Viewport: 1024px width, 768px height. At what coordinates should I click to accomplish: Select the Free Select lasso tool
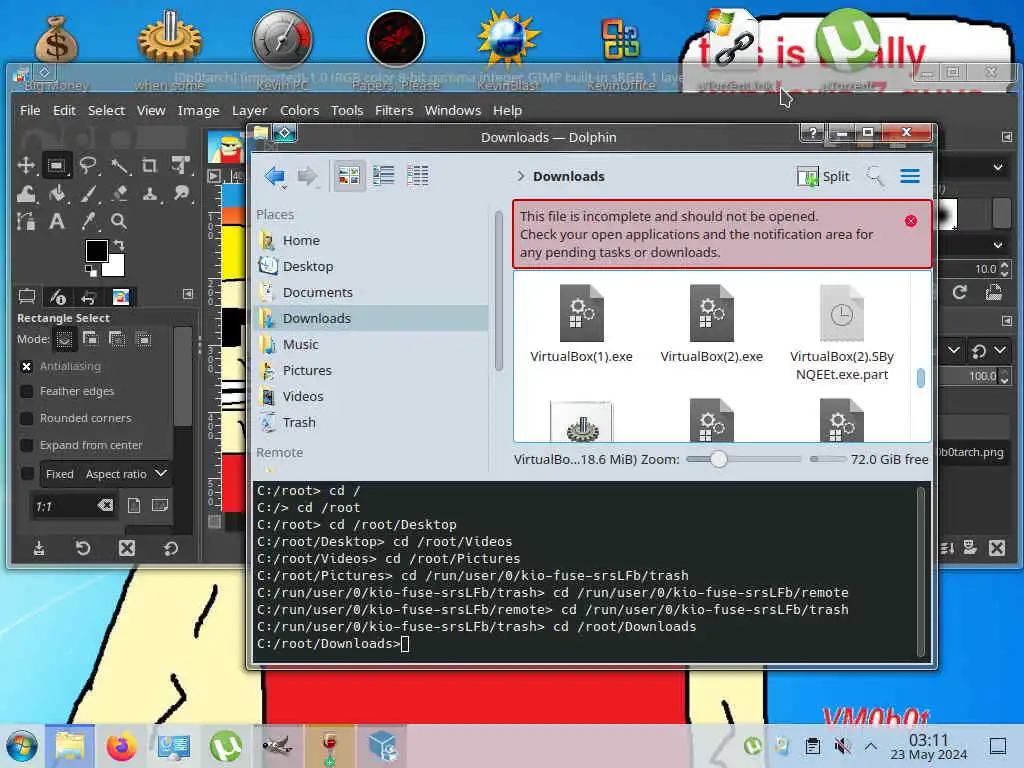(x=88, y=165)
